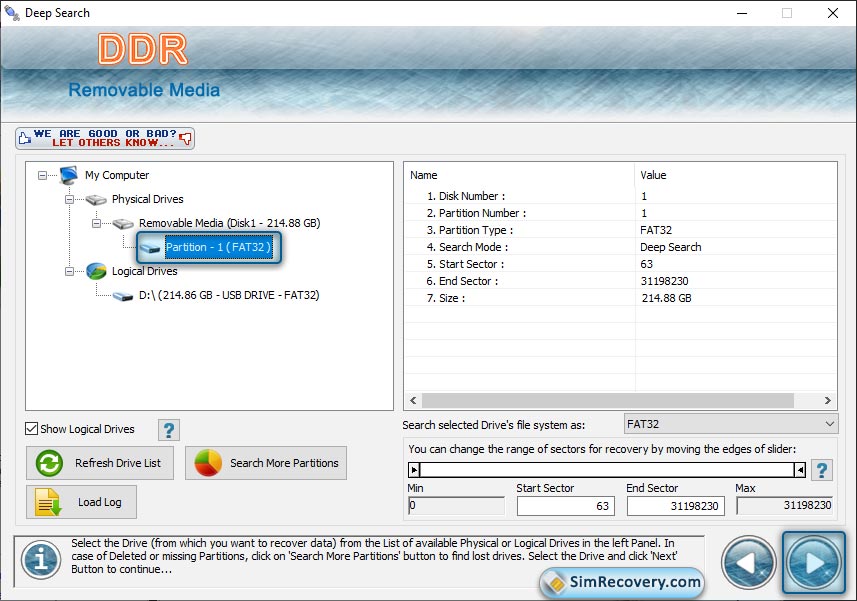Viewport: 857px width, 601px height.
Task: Click the Physical Drives disk icon
Action: tap(96, 199)
